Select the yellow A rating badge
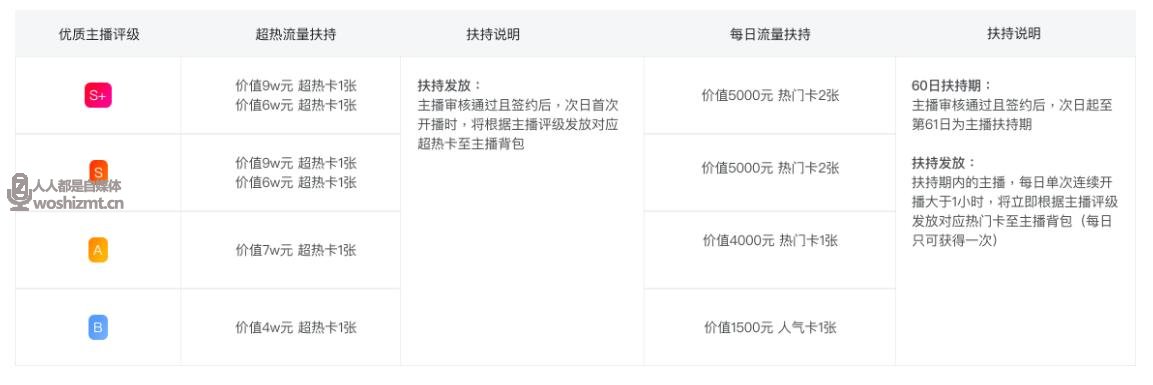 coord(98,250)
